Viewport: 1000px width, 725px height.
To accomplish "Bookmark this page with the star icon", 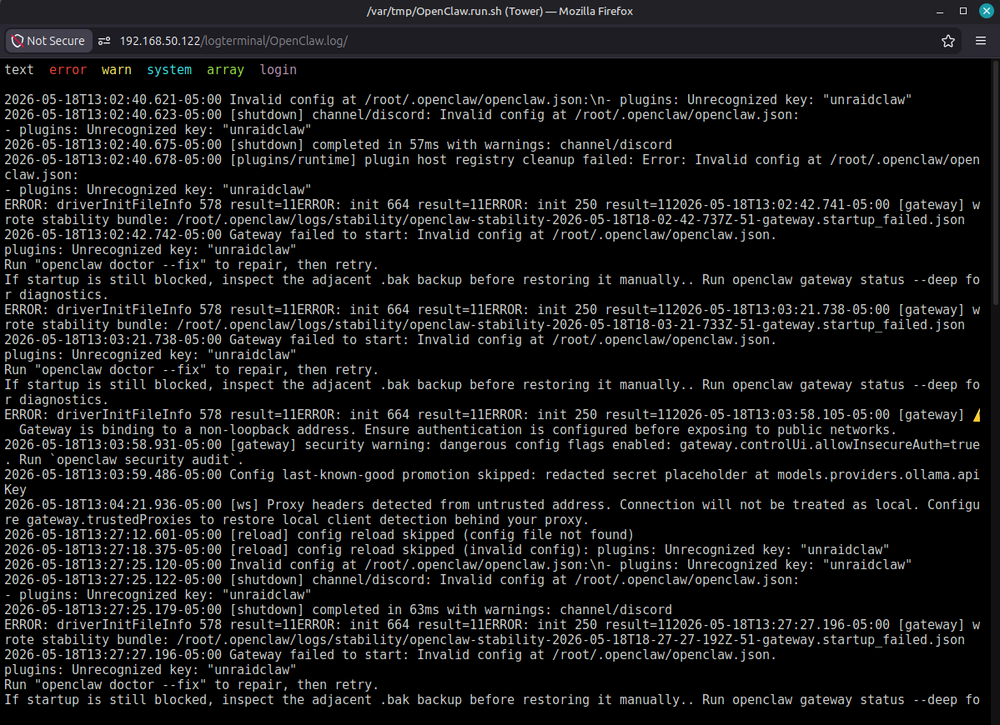I will click(948, 41).
